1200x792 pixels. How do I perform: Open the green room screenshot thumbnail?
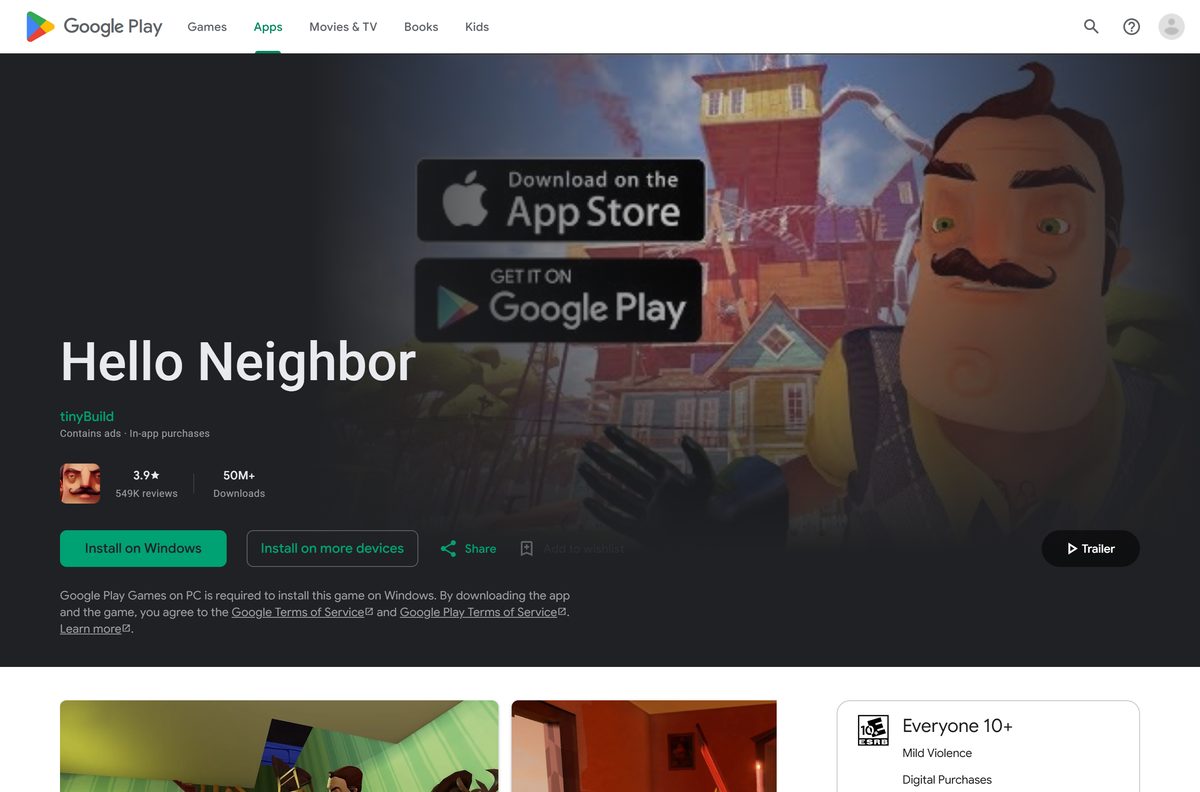pyautogui.click(x=279, y=746)
